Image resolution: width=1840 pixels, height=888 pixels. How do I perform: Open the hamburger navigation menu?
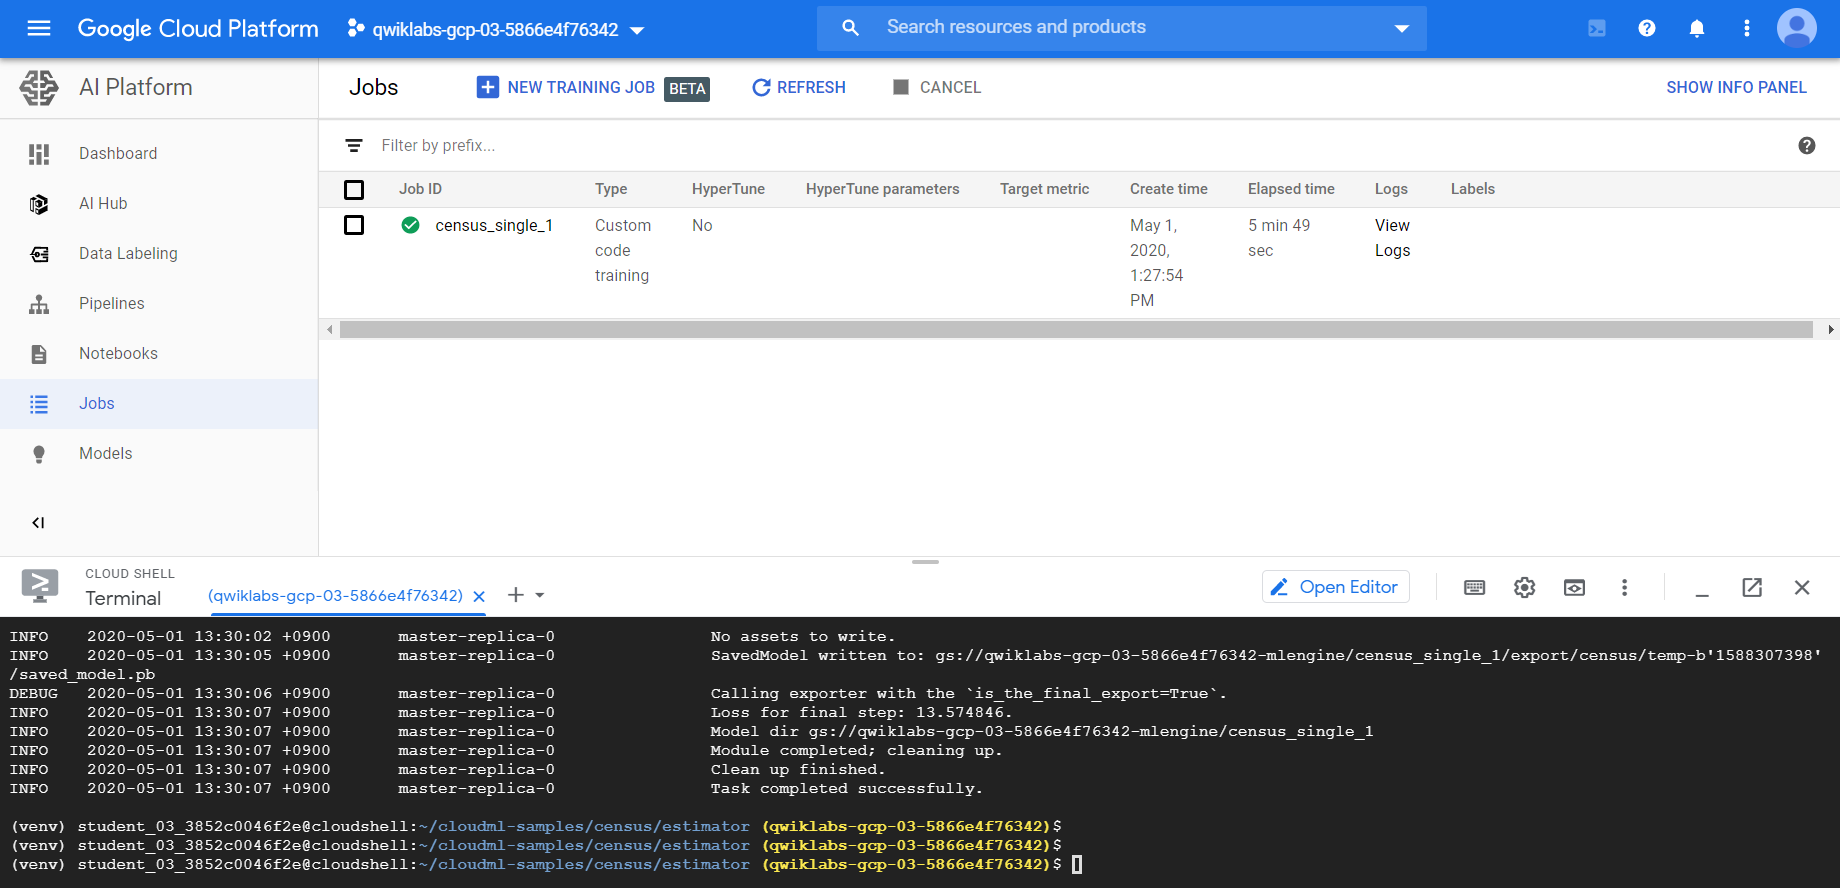pyautogui.click(x=39, y=28)
